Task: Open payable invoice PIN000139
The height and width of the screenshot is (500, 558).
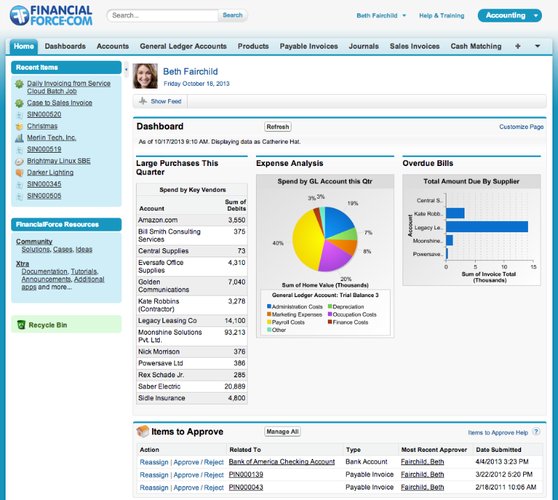Action: coord(246,475)
